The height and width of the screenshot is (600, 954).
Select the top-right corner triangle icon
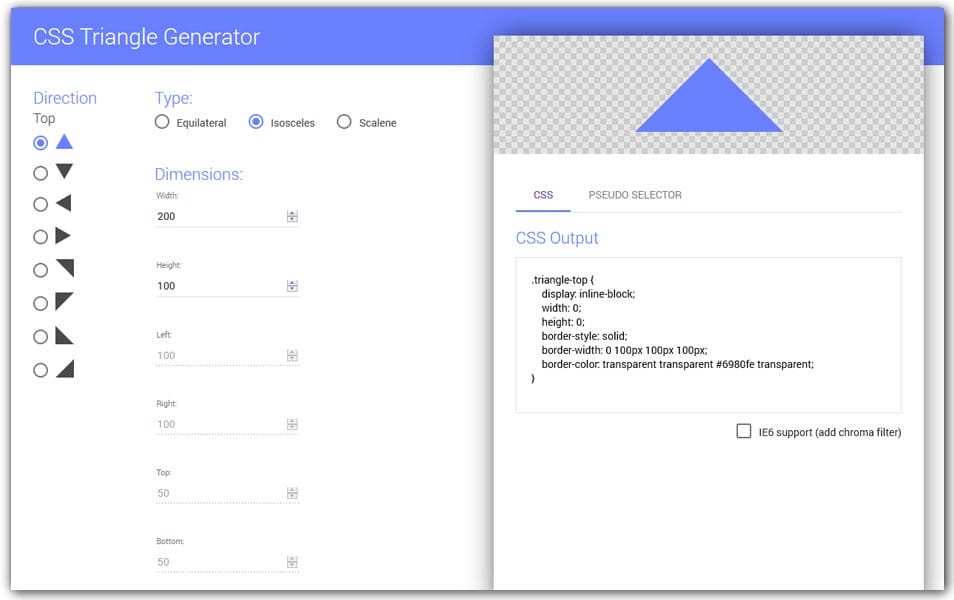pos(63,268)
